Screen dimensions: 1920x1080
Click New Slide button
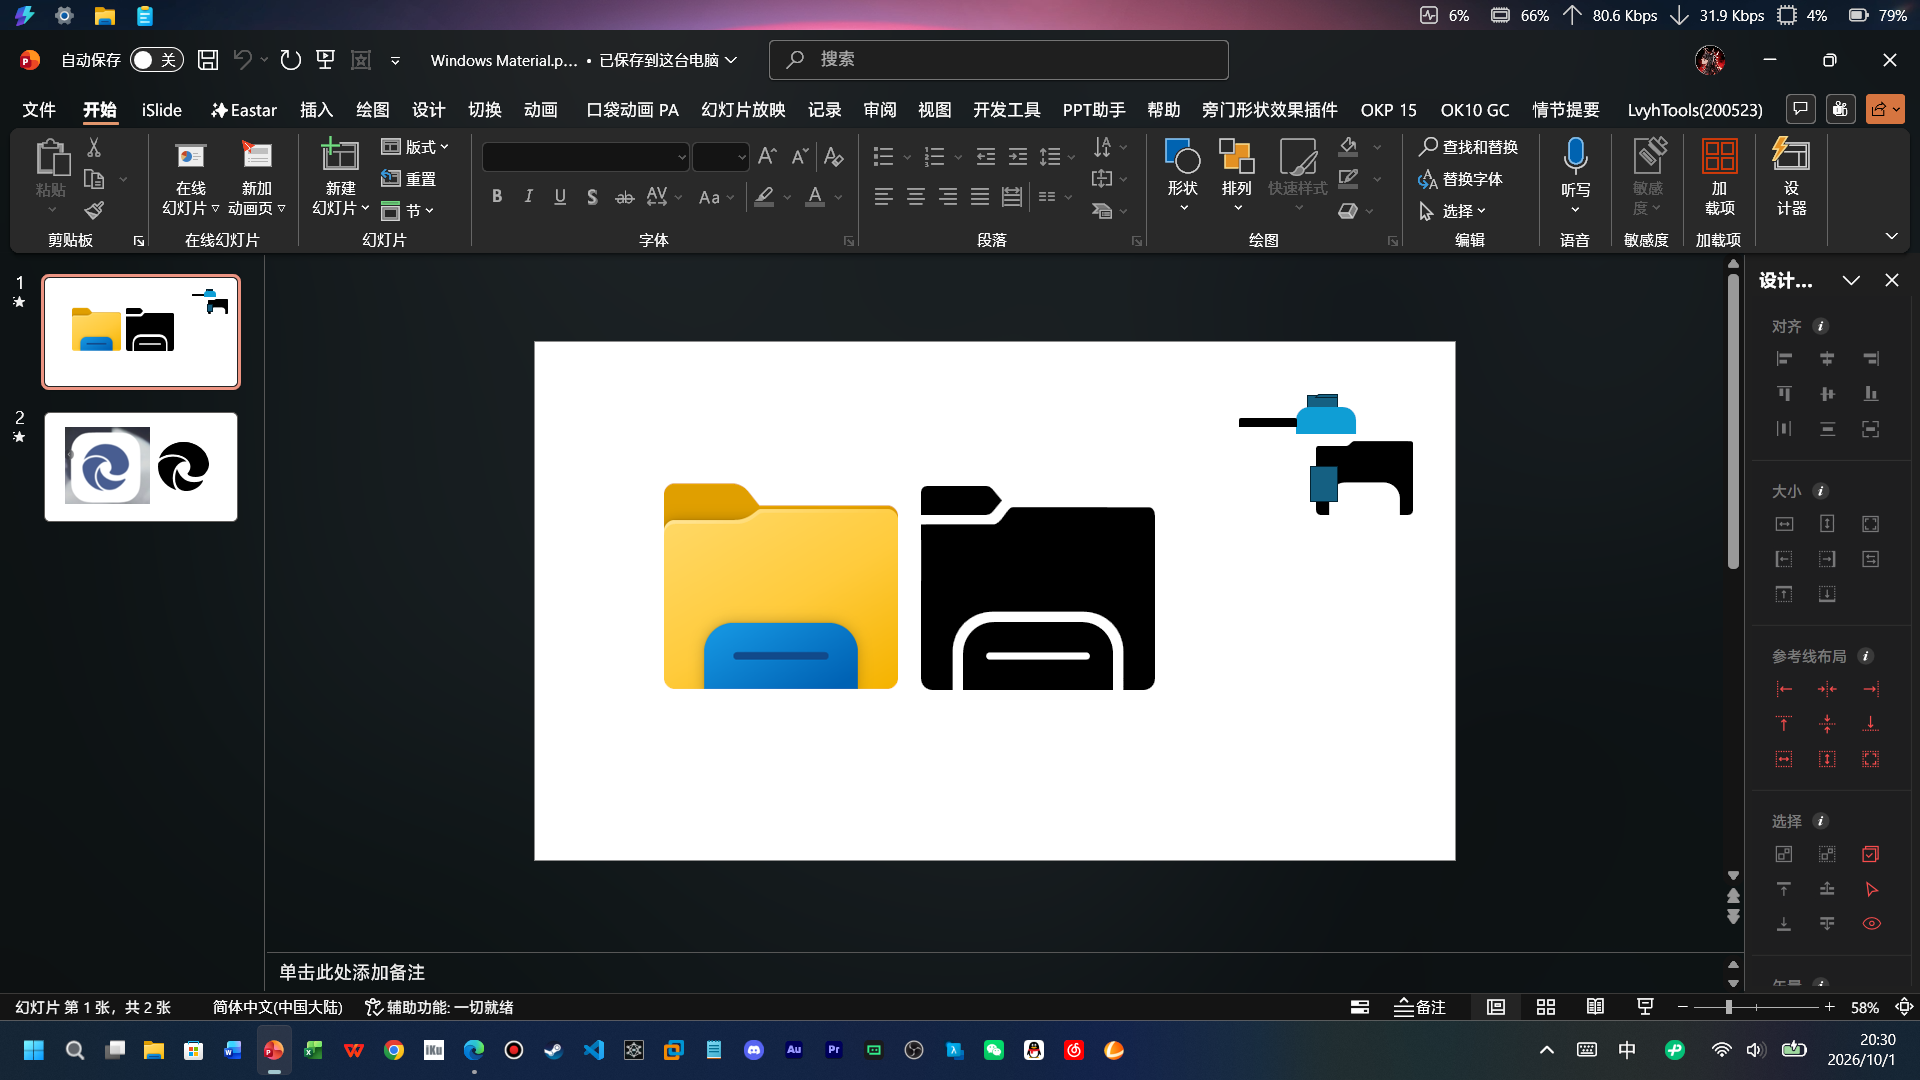[x=340, y=177]
